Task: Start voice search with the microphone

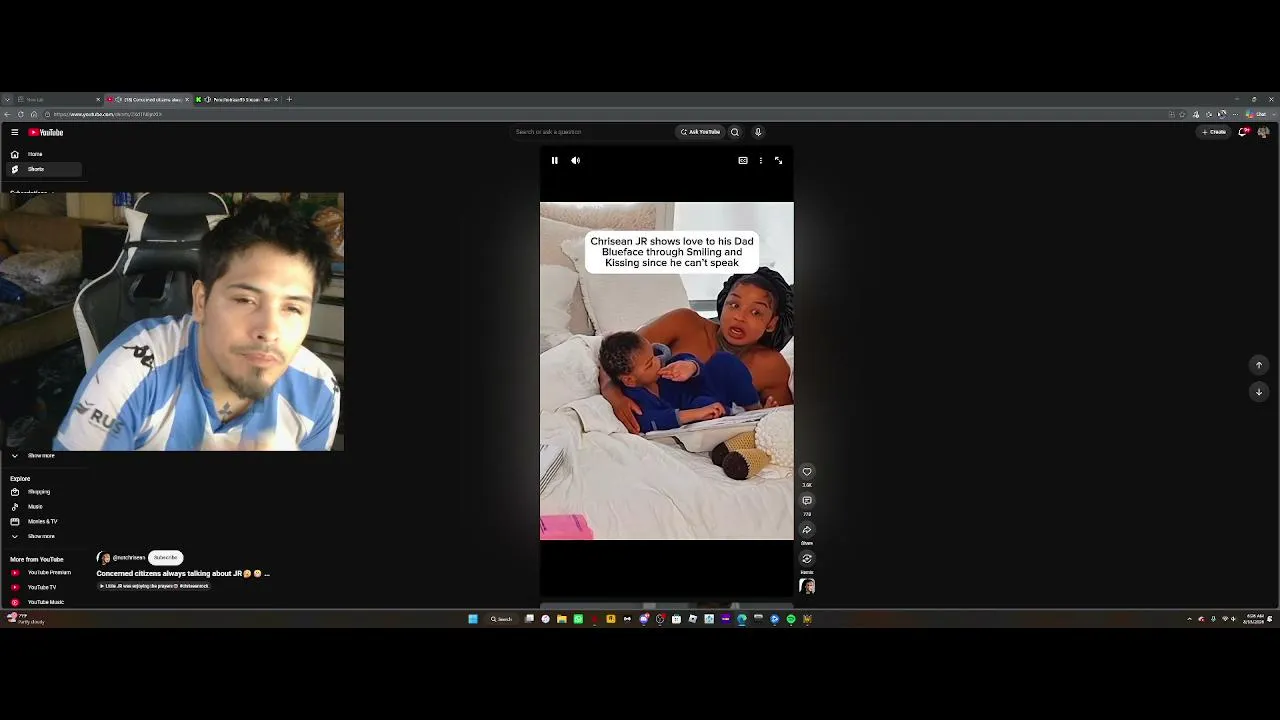Action: click(758, 132)
